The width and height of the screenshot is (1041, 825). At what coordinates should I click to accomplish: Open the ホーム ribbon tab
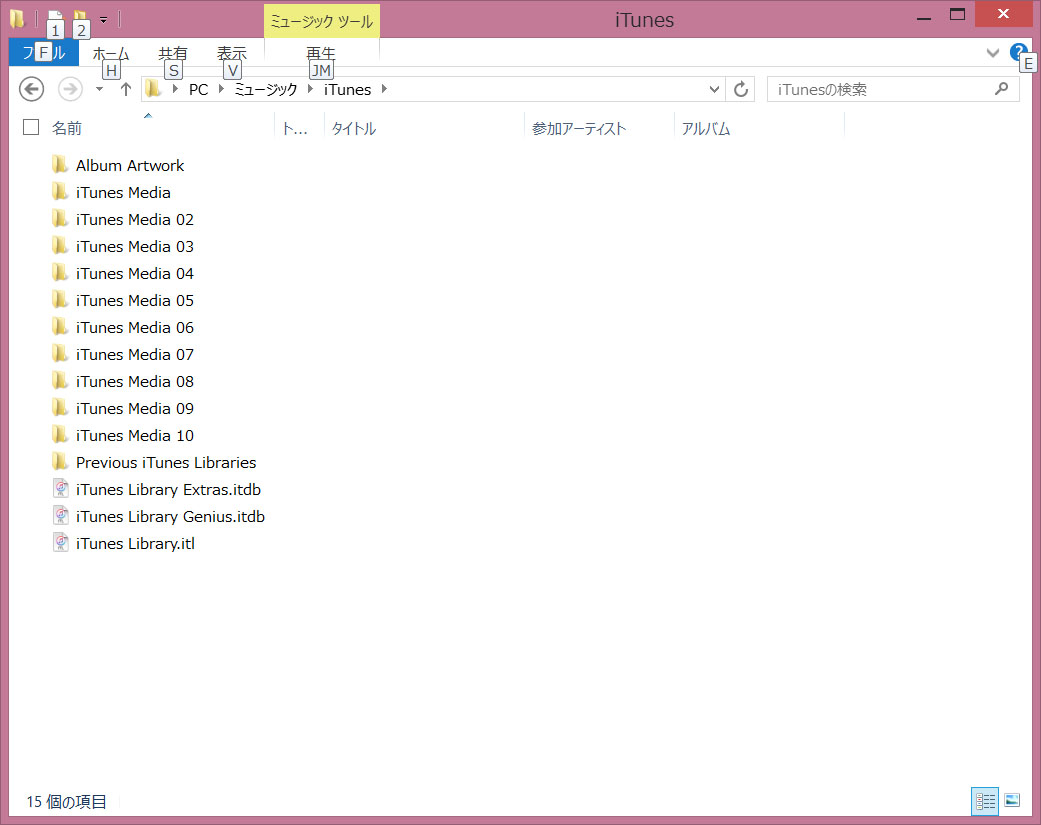tap(111, 52)
